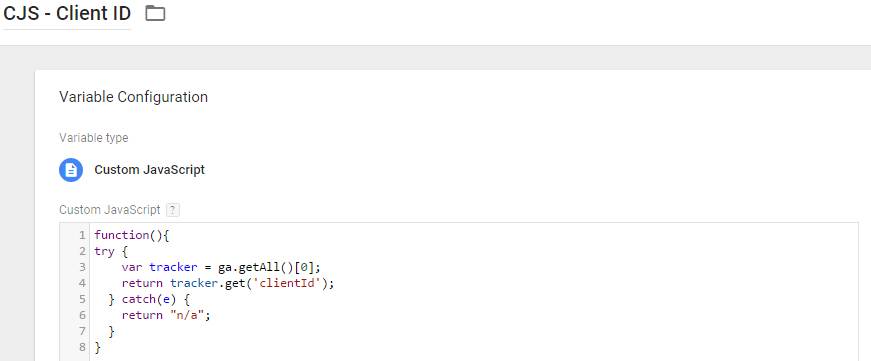Click the return tracker.get('clientId') line
Viewport: 871px width, 361px height.
(x=228, y=283)
